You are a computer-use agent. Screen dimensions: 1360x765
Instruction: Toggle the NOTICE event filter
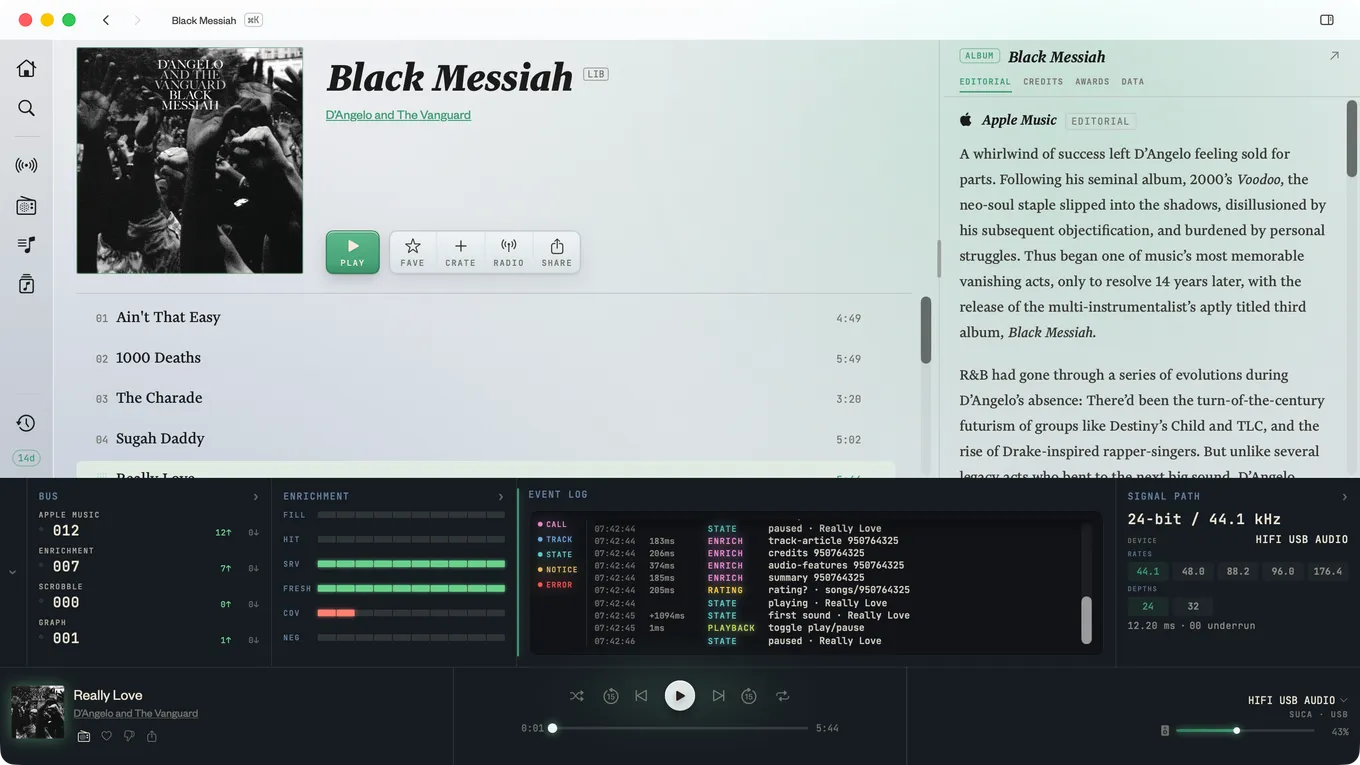(558, 570)
